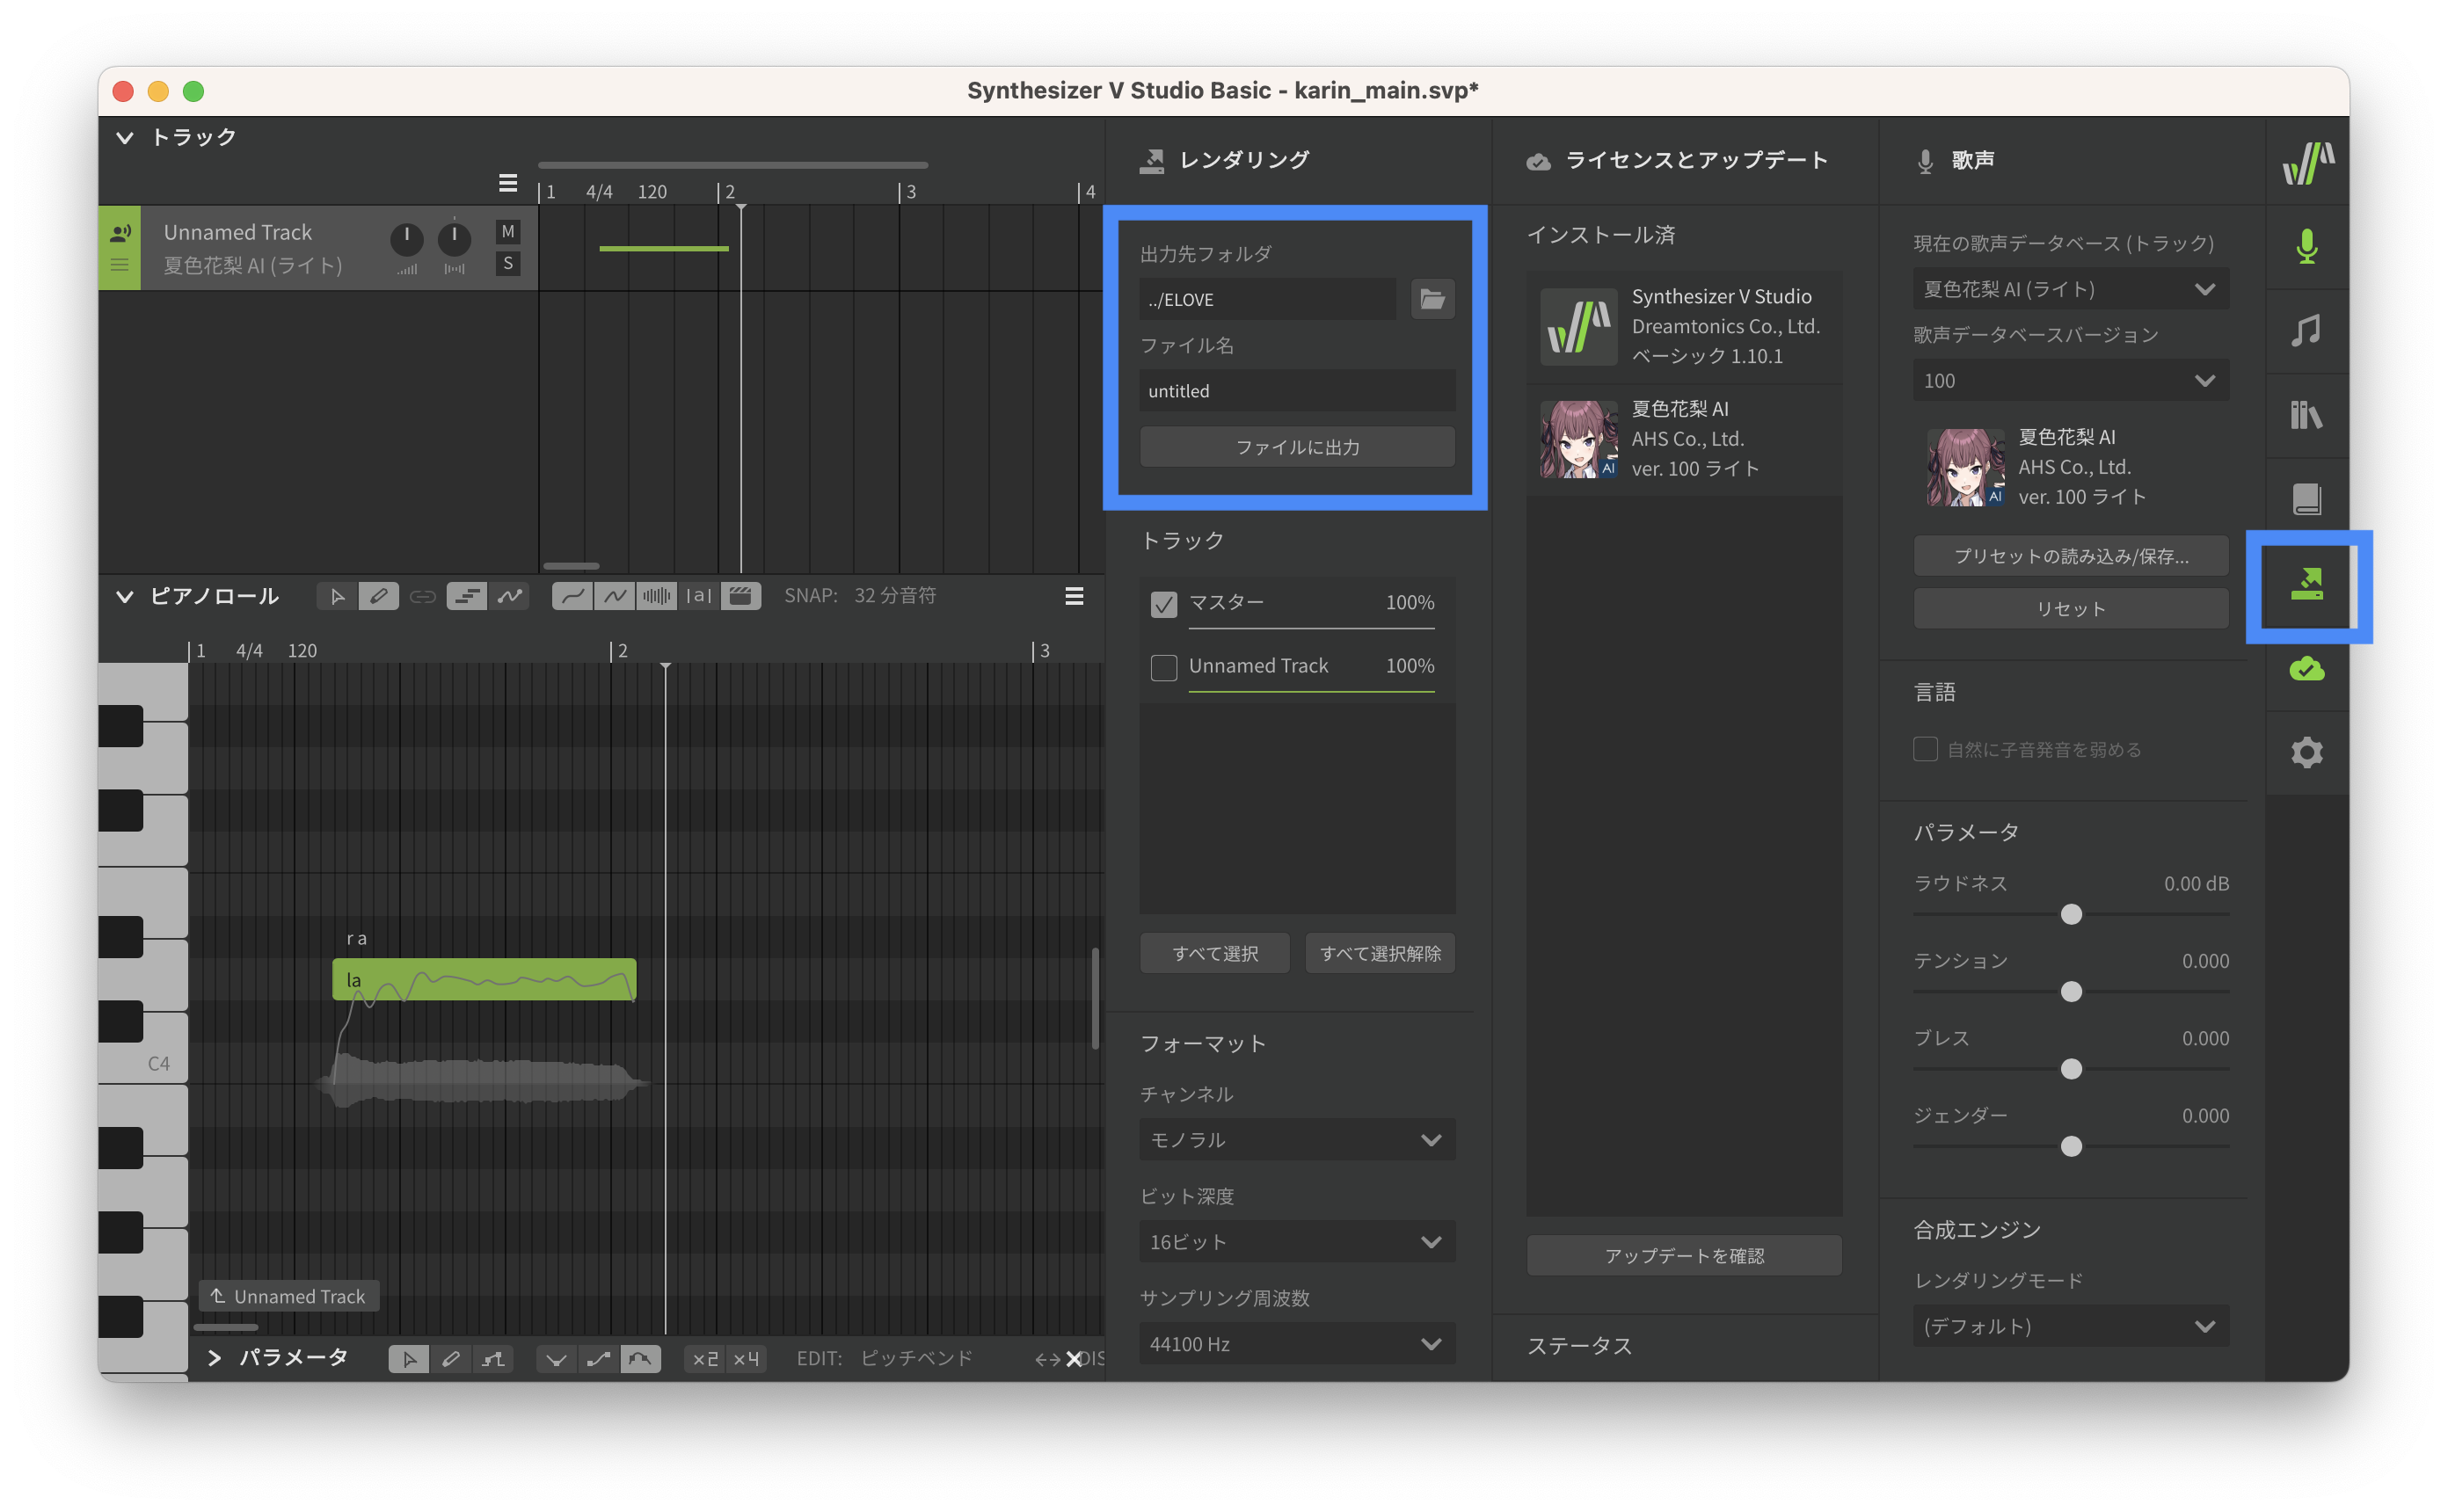Image resolution: width=2448 pixels, height=1512 pixels.
Task: Change EDIT parameter type ピッチベンド
Action: (x=916, y=1359)
